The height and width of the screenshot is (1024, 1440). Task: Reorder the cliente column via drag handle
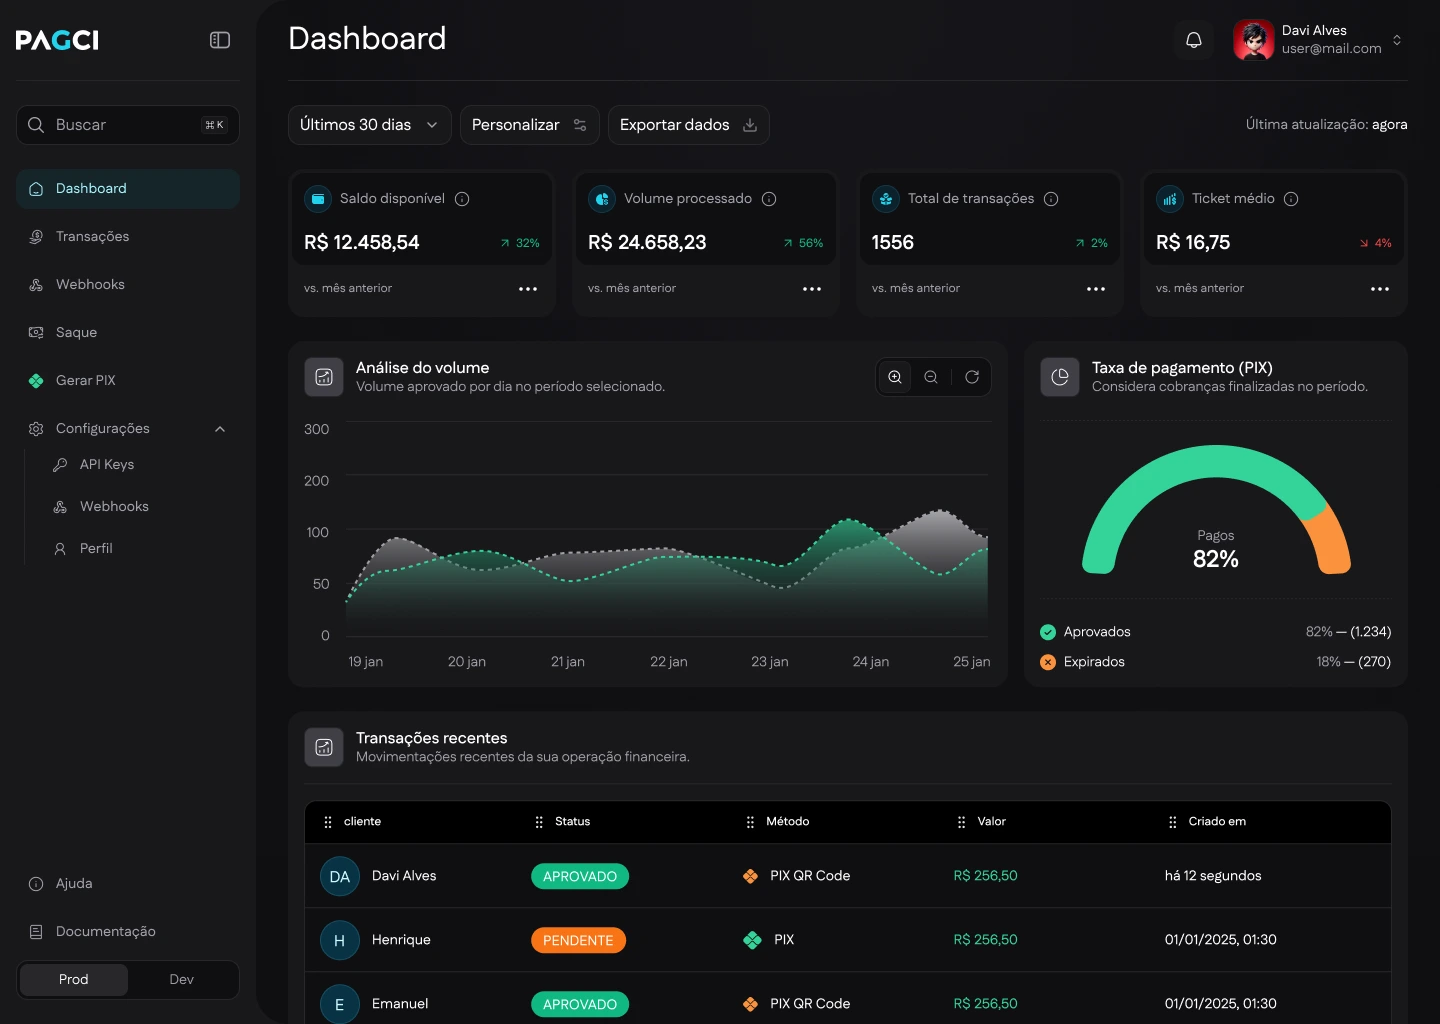(328, 822)
